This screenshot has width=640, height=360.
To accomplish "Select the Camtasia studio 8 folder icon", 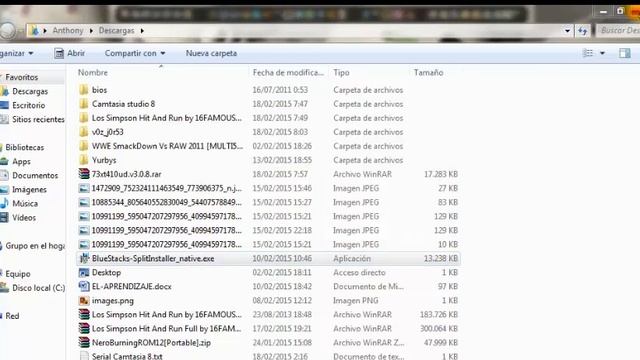I will point(84,104).
